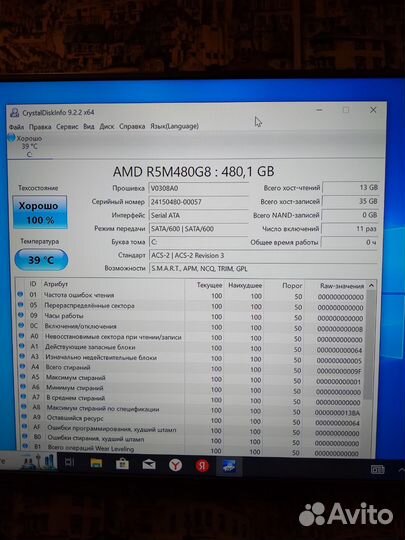Click the status icon for attribute 0C

coord(21,325)
